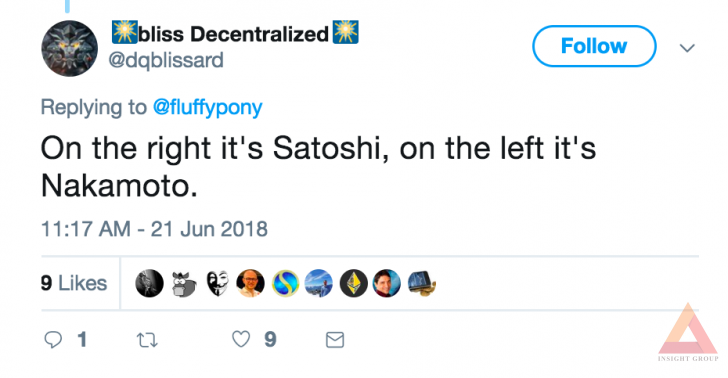Open the first dark grayscale liker avatar
Screen dimensions: 728x378
tap(150, 283)
